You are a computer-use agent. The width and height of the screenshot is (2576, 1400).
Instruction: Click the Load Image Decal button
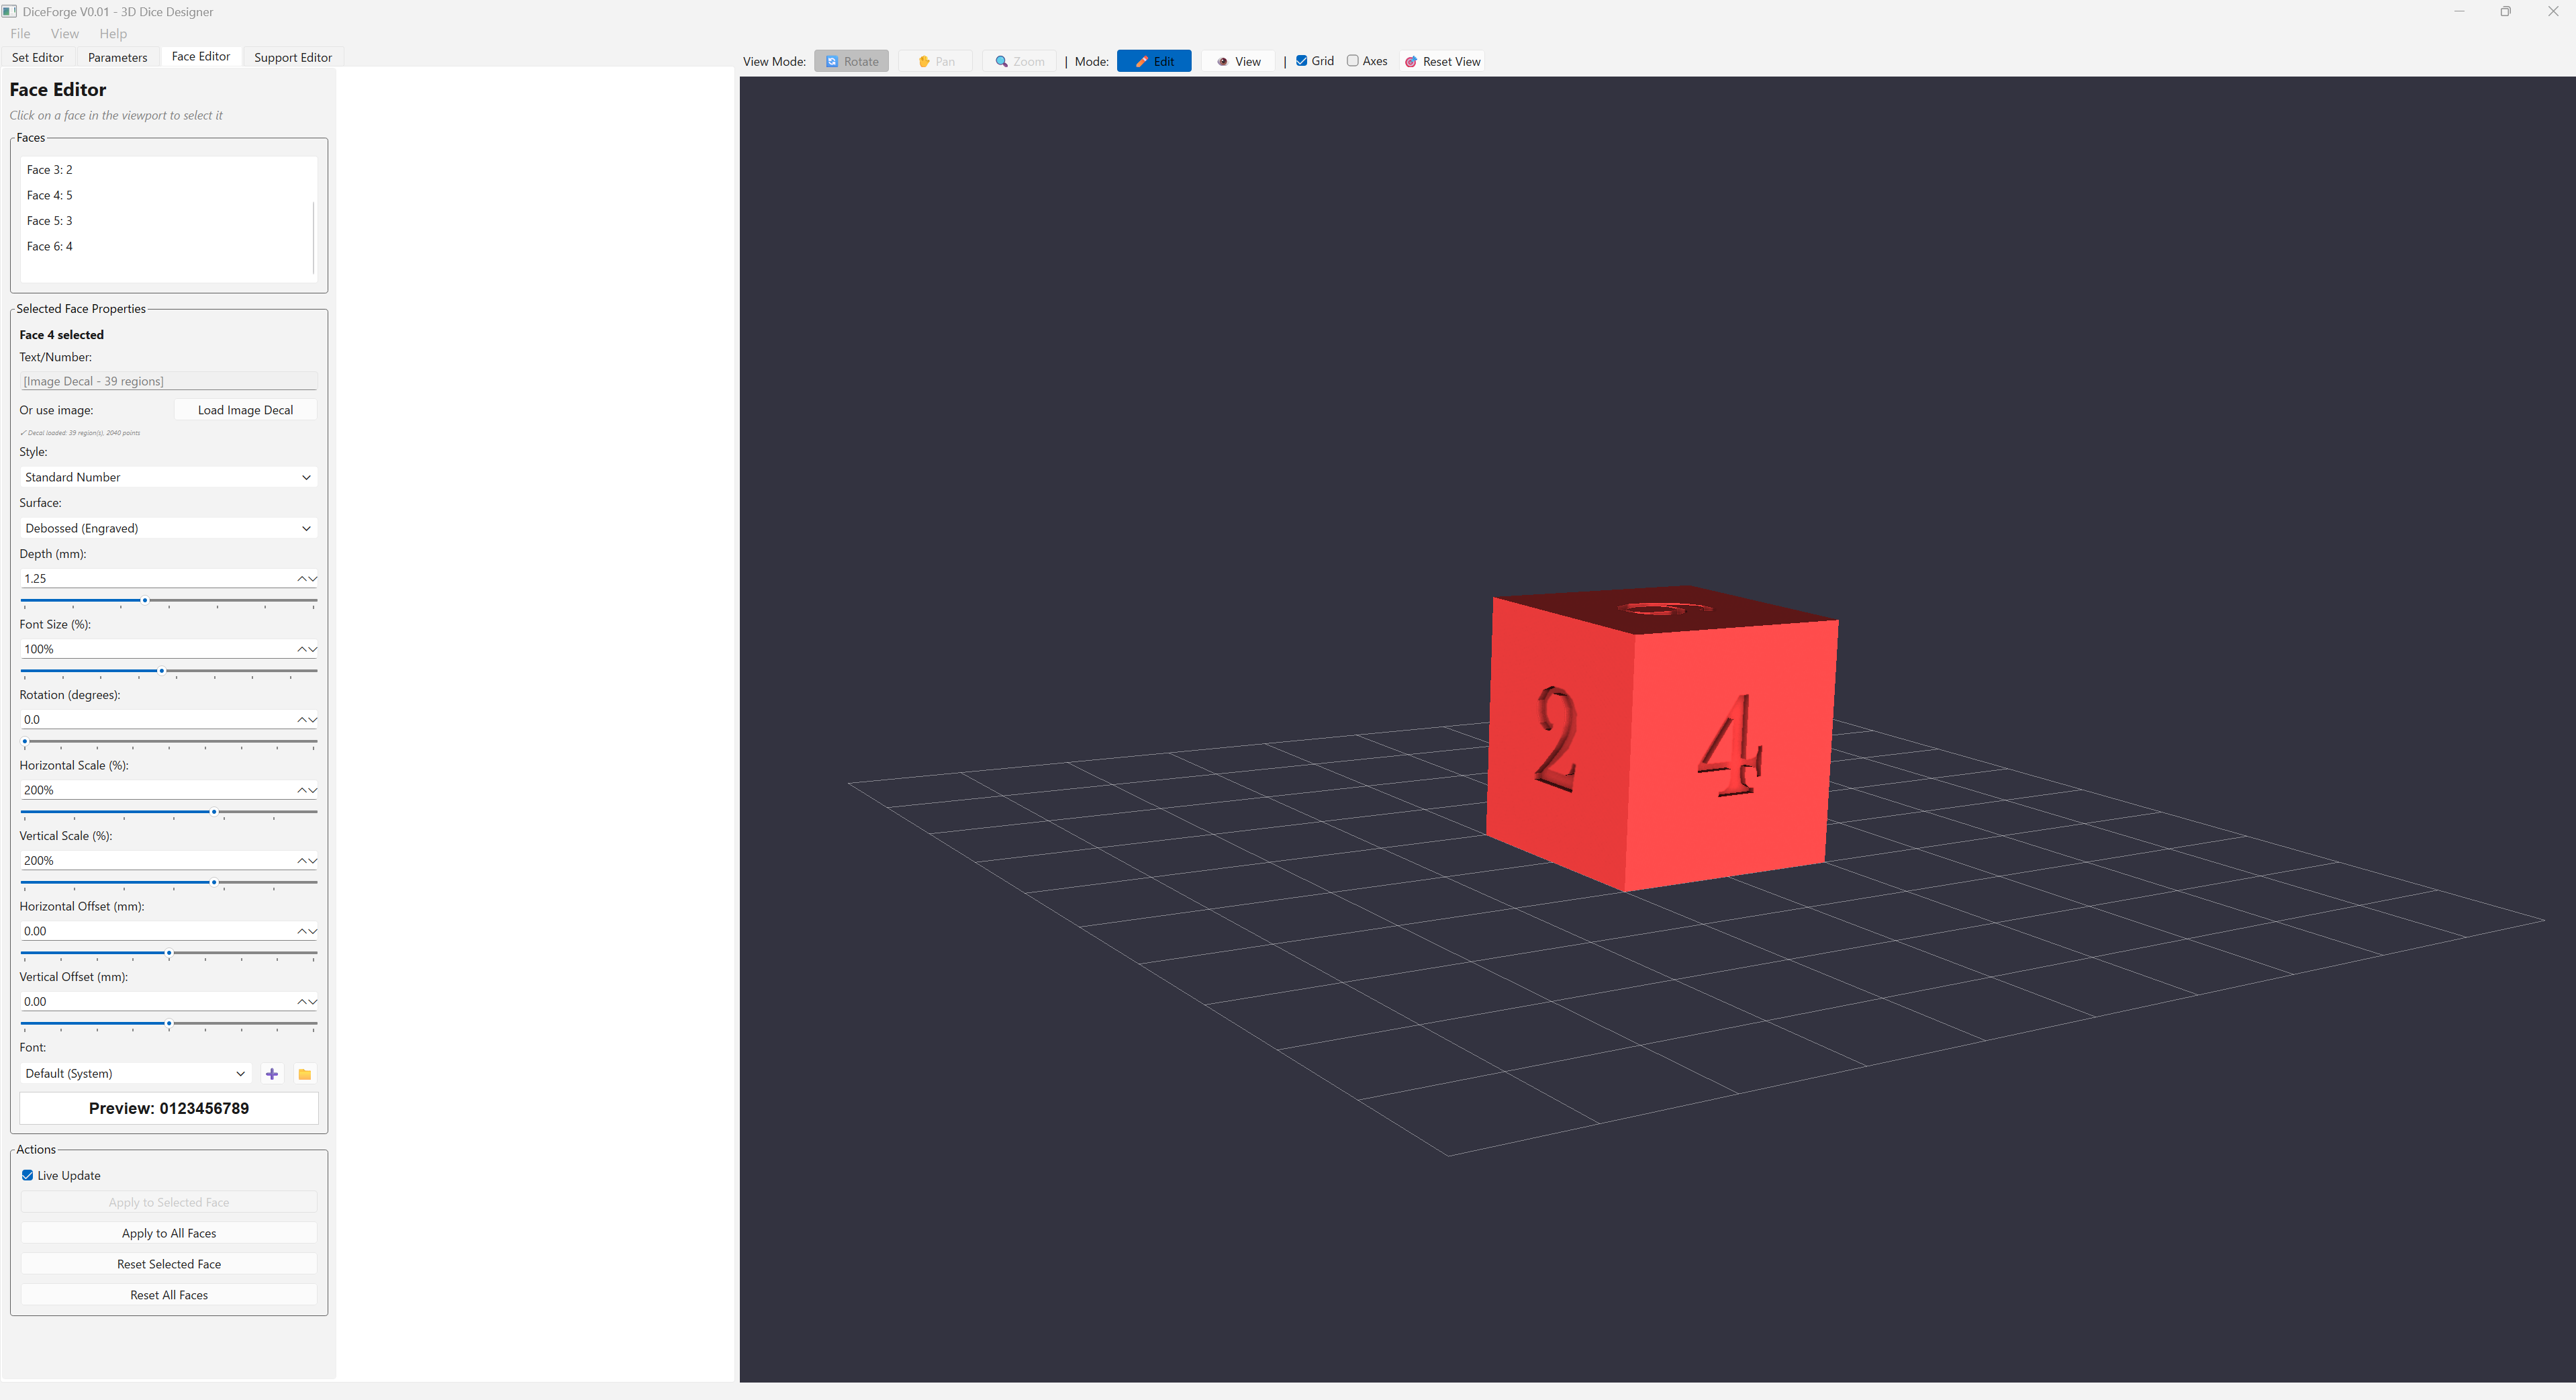pos(245,410)
